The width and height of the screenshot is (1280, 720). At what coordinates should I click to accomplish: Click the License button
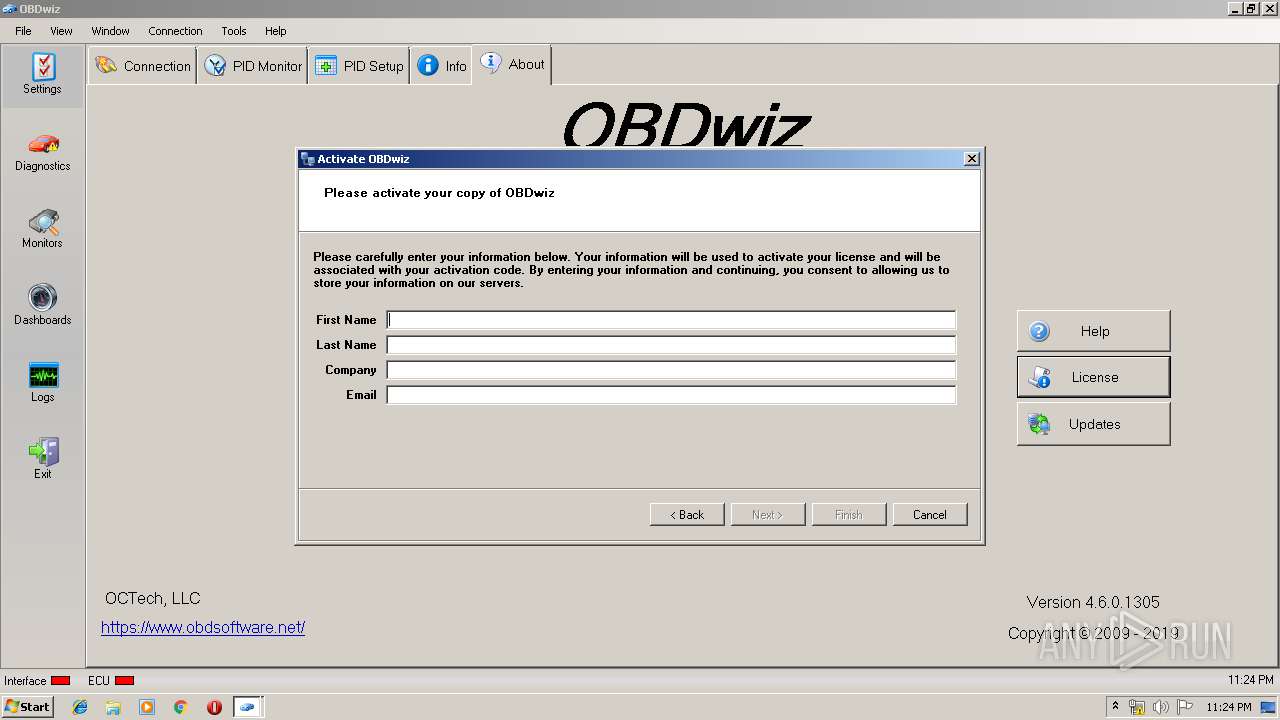pos(1093,377)
